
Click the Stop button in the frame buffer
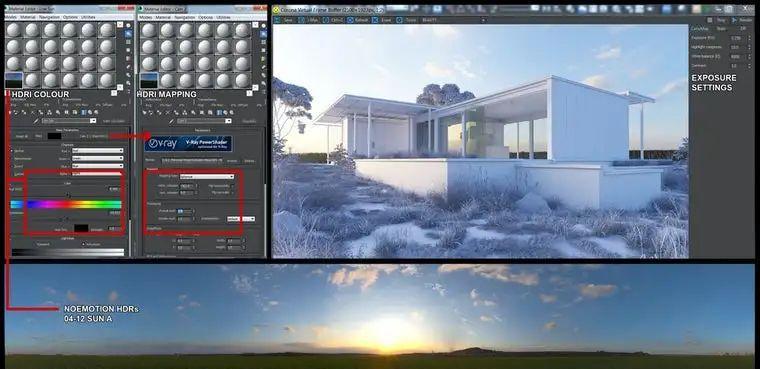[x=717, y=20]
